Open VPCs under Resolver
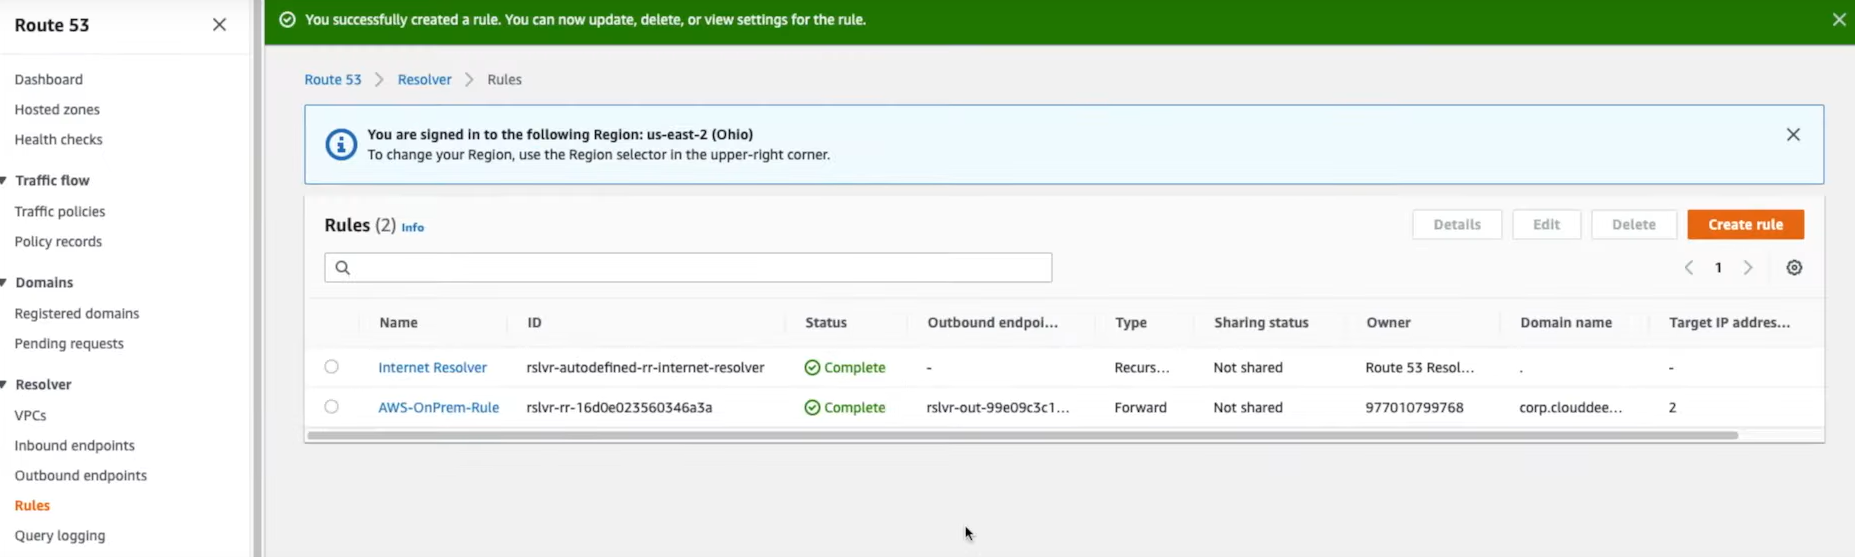Screen dimensions: 1855x557 30,415
